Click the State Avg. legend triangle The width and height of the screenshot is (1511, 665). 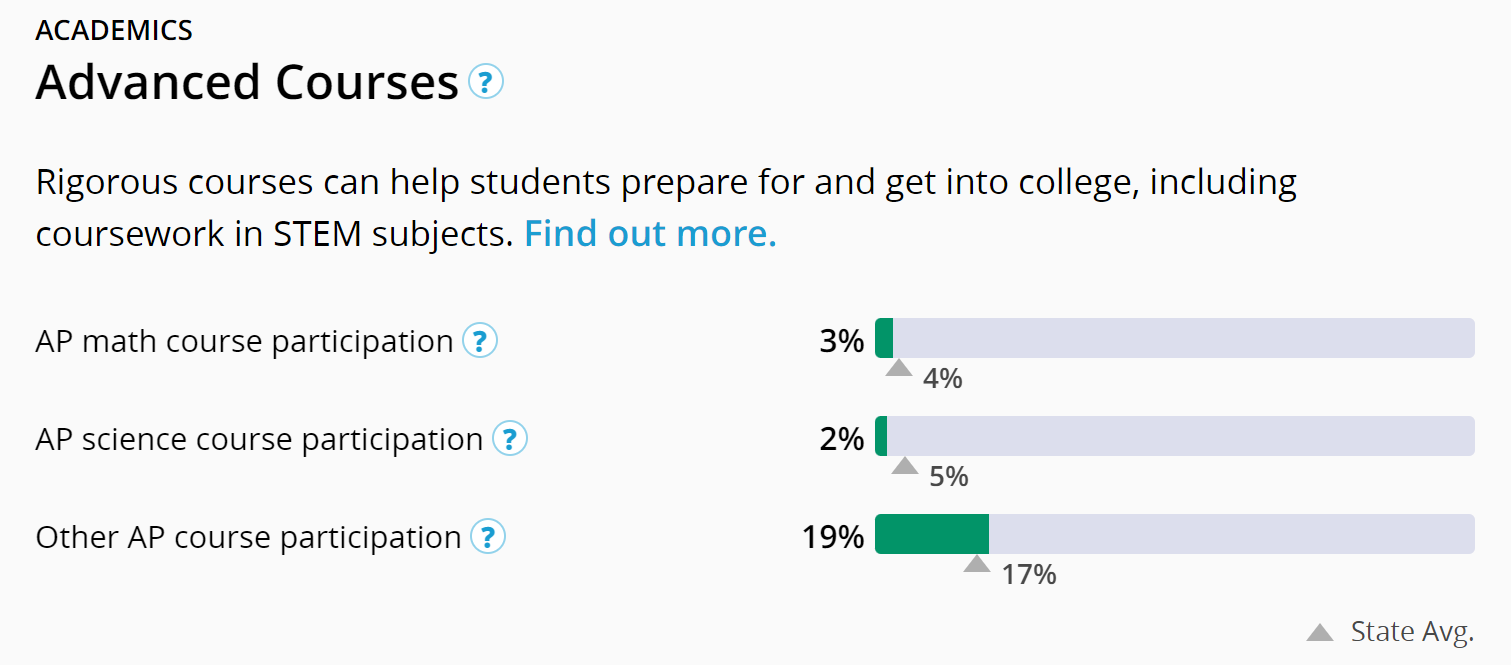(1320, 632)
